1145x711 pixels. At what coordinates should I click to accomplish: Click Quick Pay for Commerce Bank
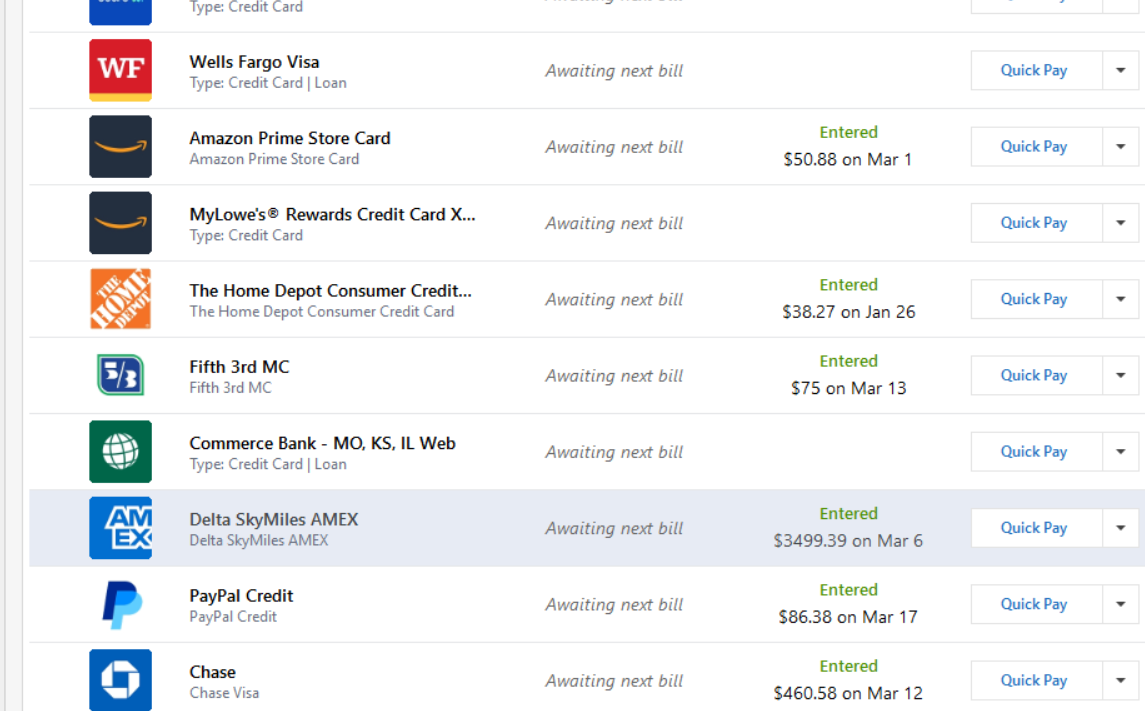coord(1034,452)
